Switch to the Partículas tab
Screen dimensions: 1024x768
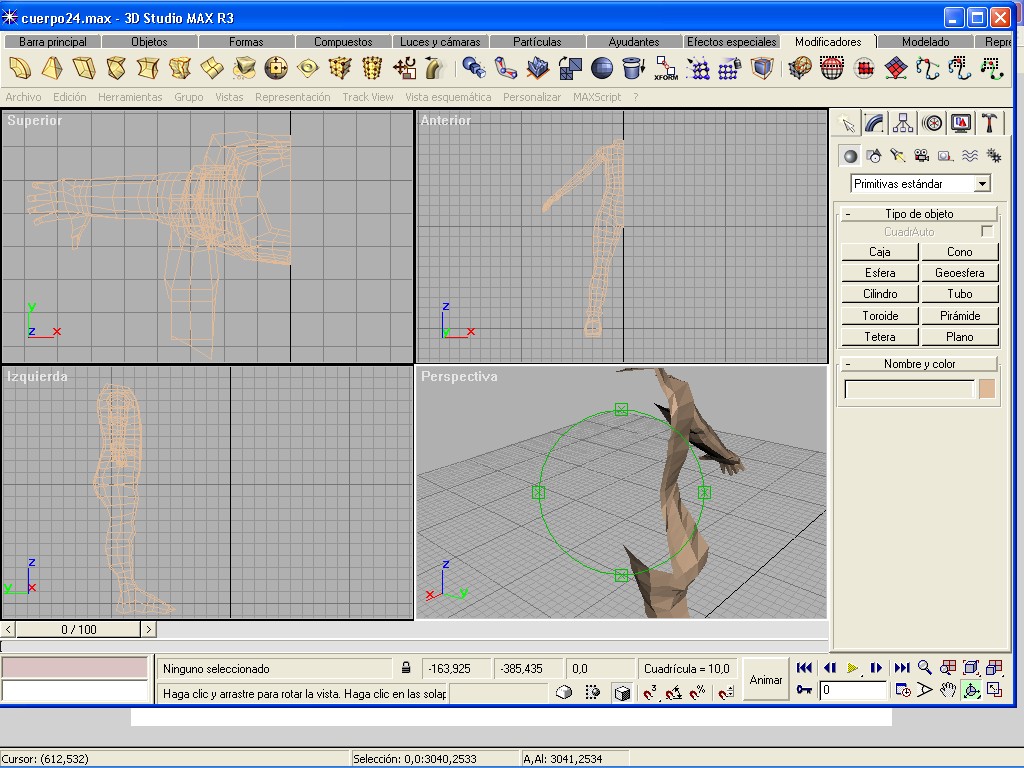[537, 42]
